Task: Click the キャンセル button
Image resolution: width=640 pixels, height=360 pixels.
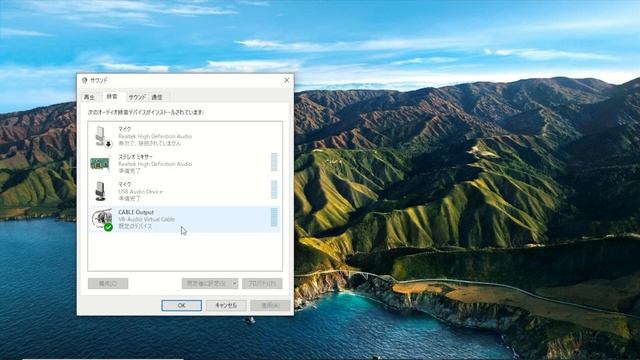Action: [226, 305]
